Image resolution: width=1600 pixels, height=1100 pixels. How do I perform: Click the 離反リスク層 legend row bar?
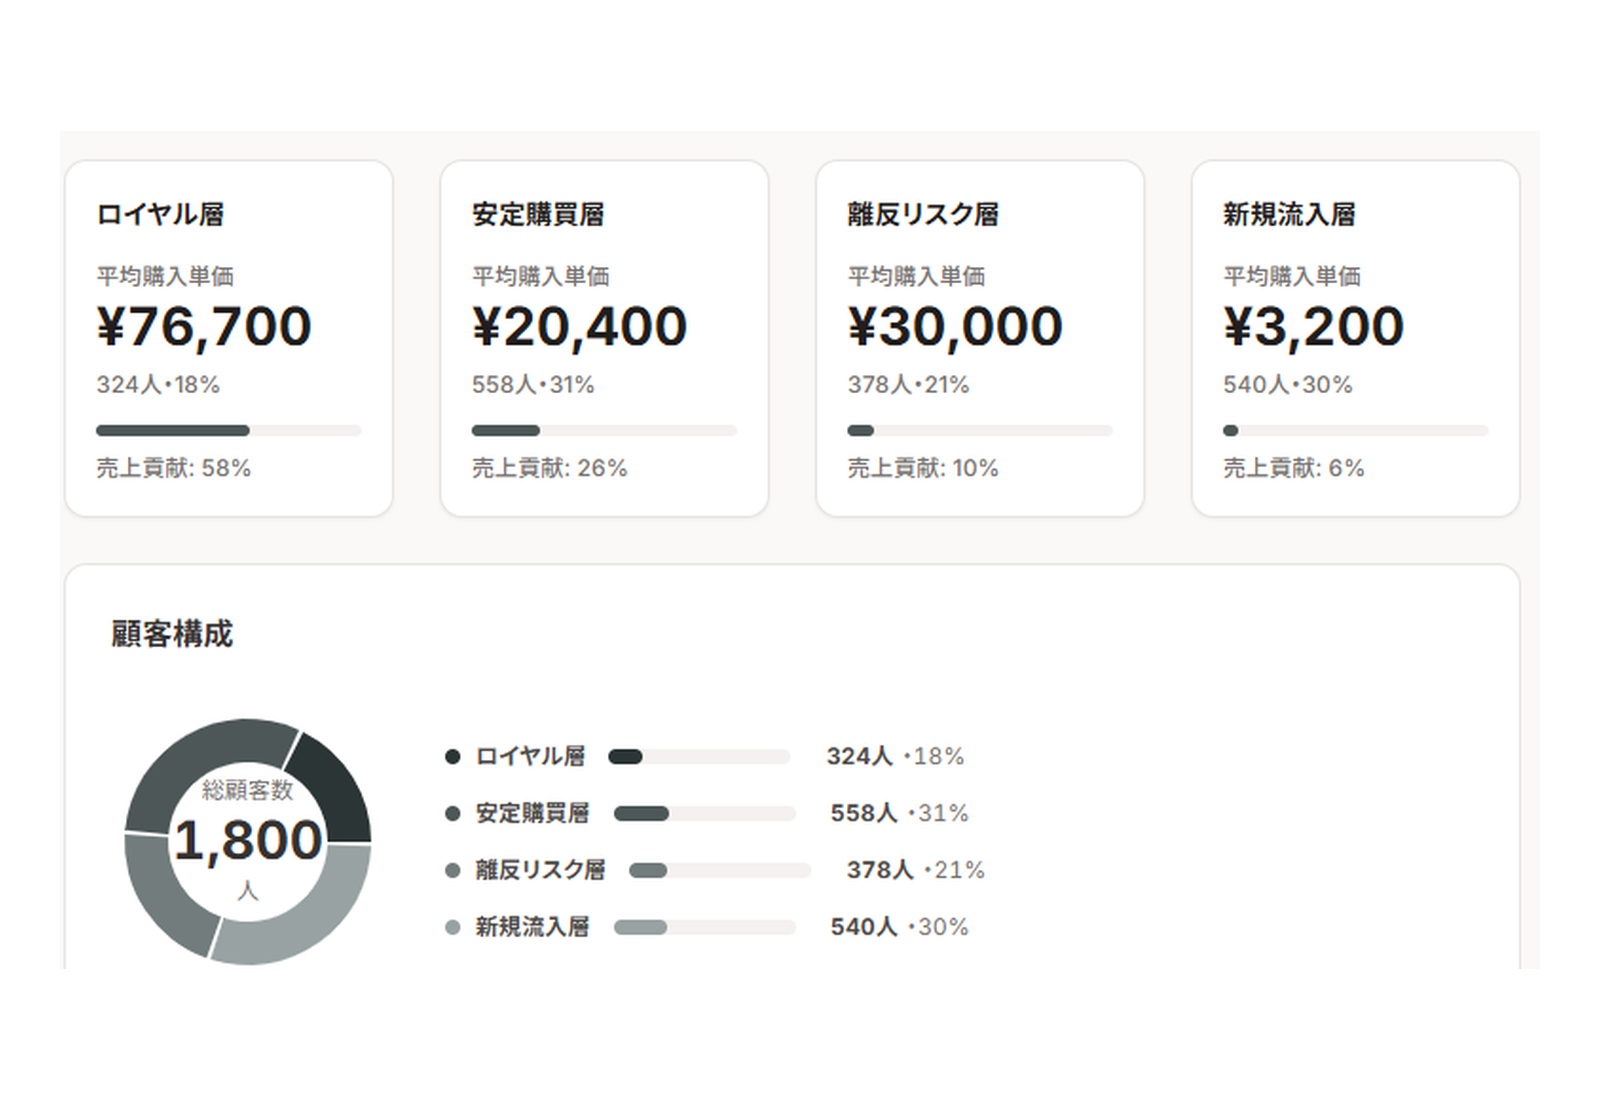pyautogui.click(x=720, y=871)
